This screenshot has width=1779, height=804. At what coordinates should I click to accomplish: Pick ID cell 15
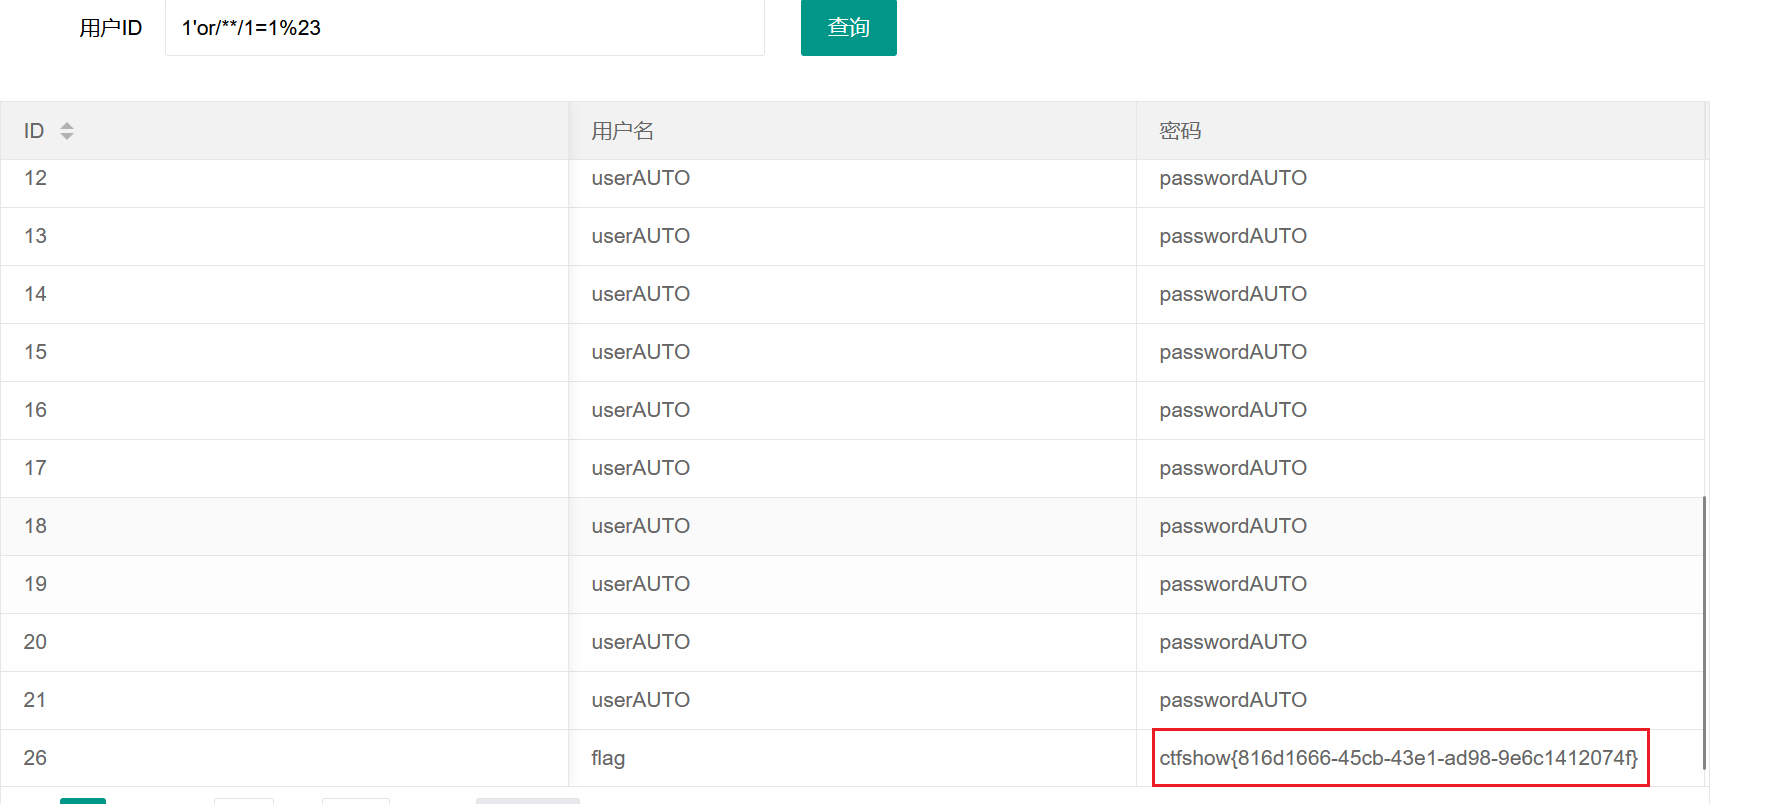click(x=36, y=352)
